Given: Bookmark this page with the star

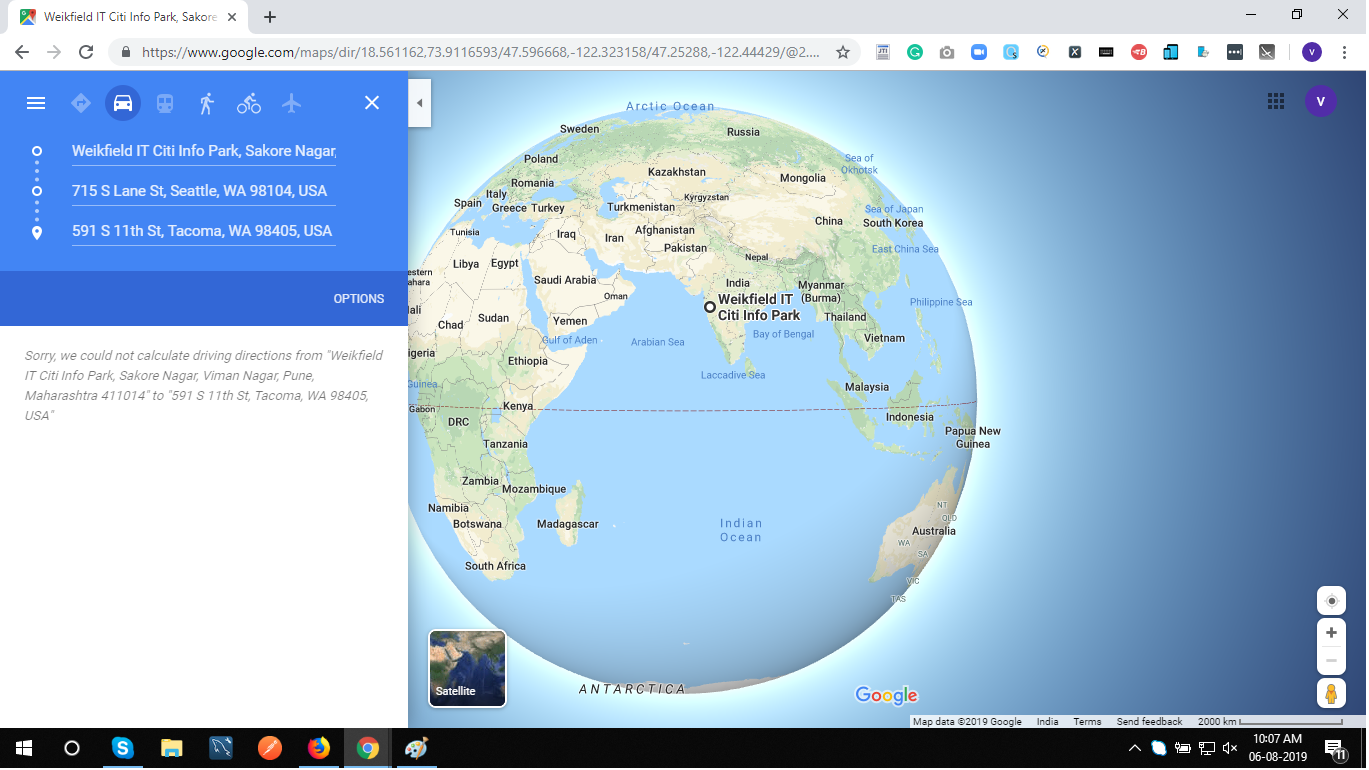Looking at the screenshot, I should 843,52.
